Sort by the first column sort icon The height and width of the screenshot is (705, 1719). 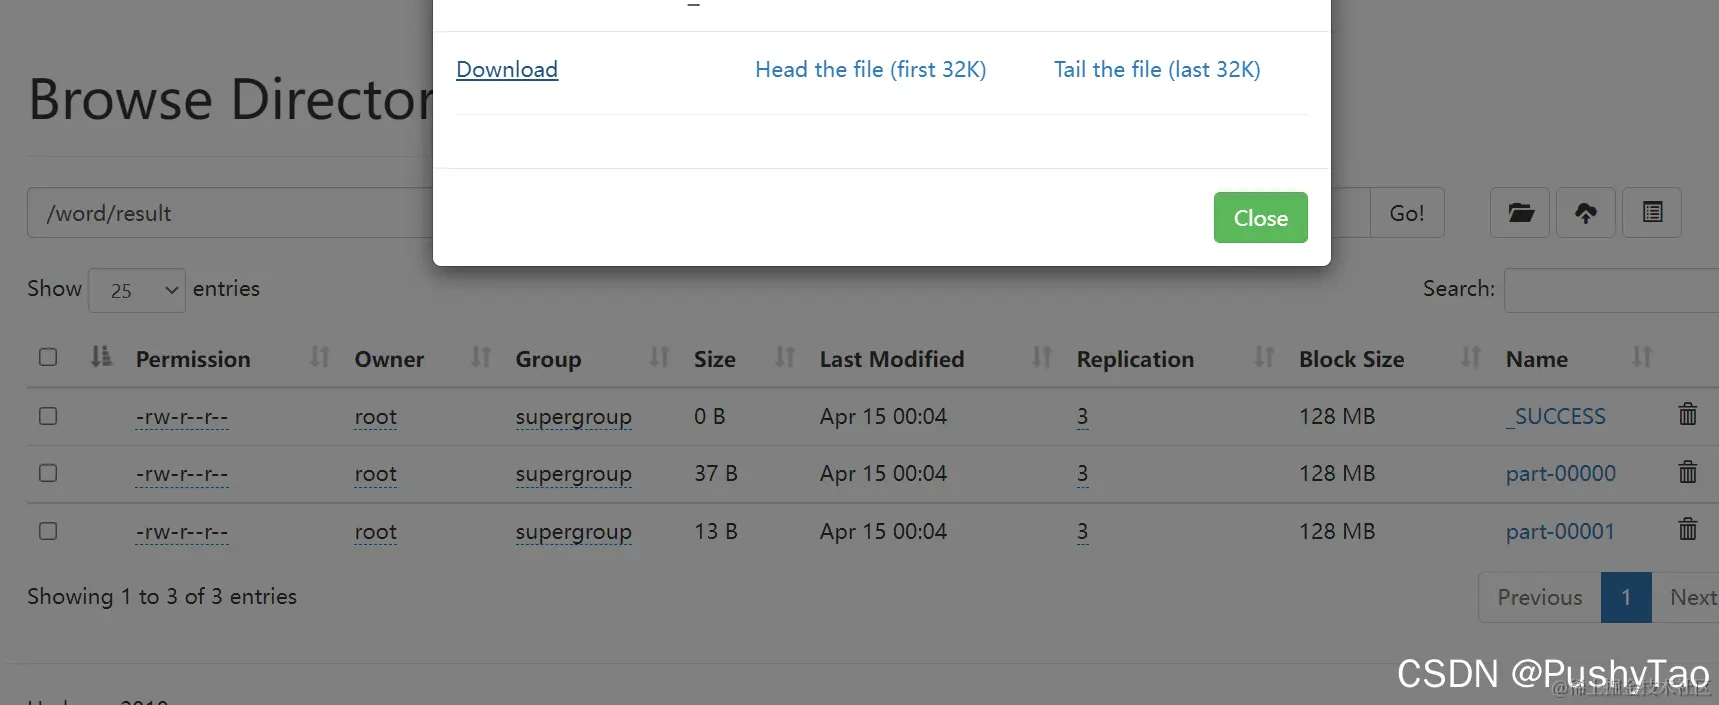[101, 357]
